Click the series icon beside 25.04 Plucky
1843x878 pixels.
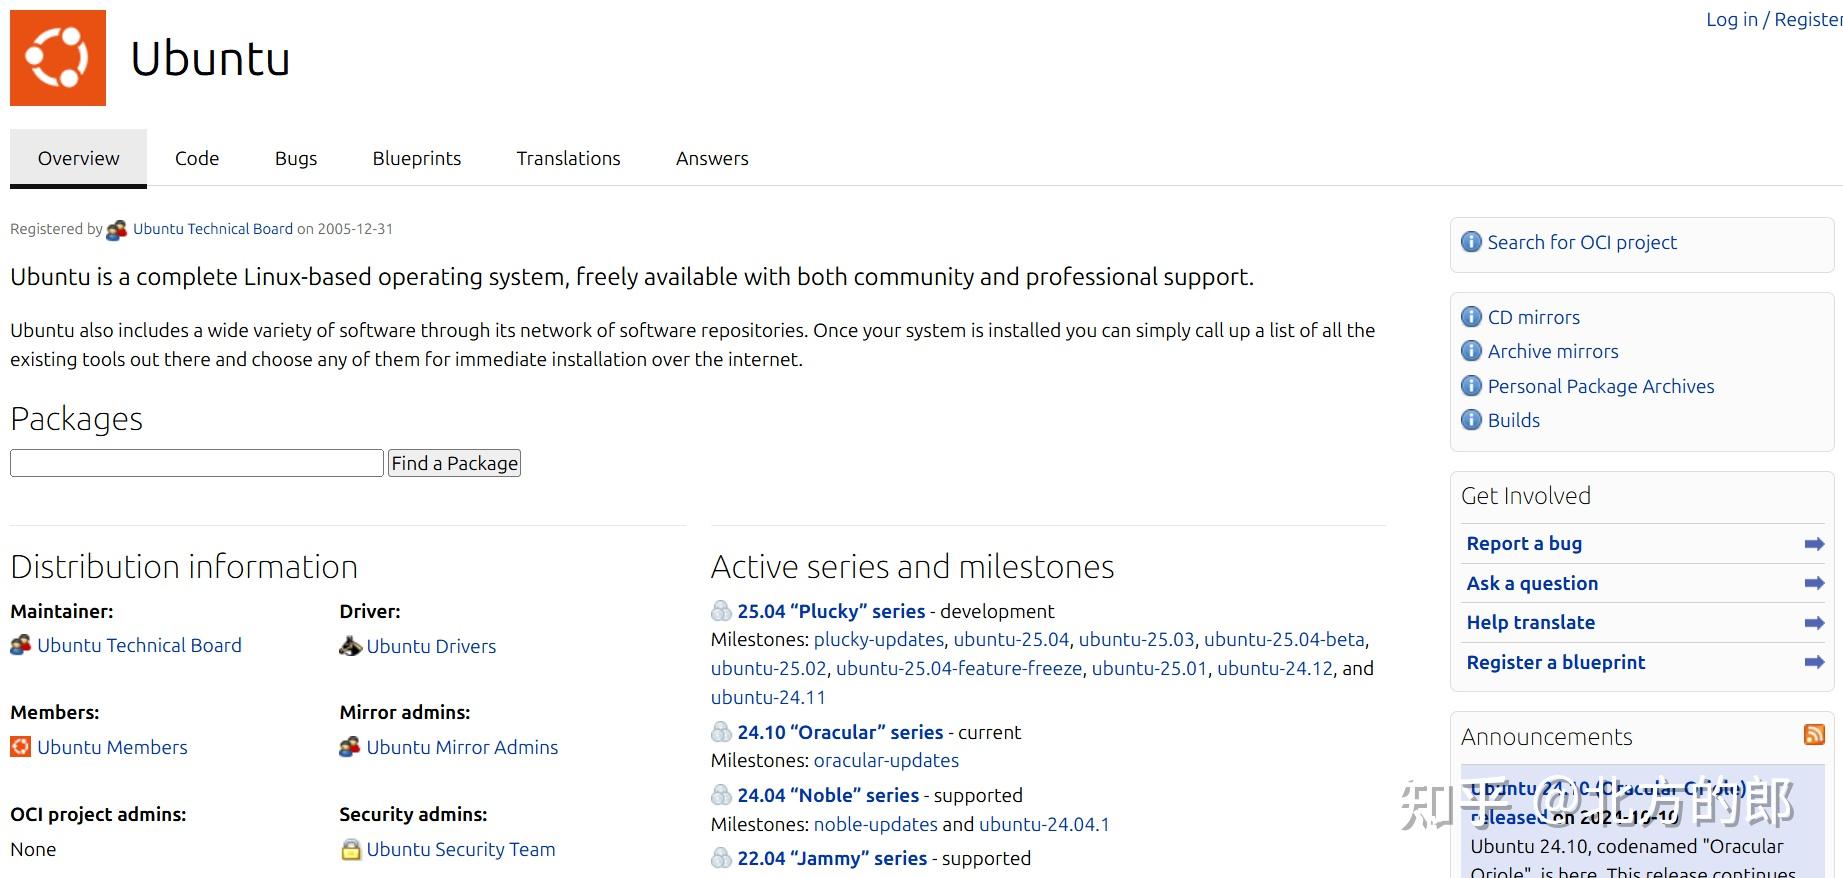(x=721, y=611)
